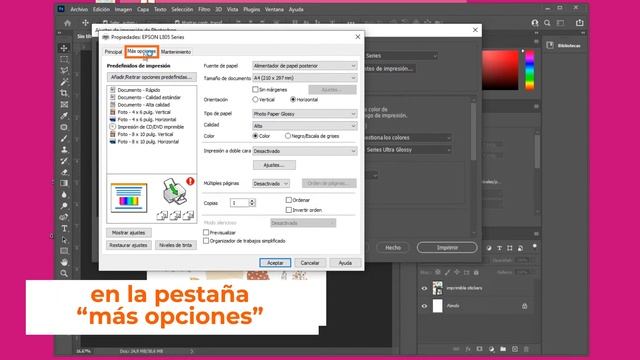Open the Series Ultra Glossy dropdown
This screenshot has width=640, height=360.
[x=408, y=150]
